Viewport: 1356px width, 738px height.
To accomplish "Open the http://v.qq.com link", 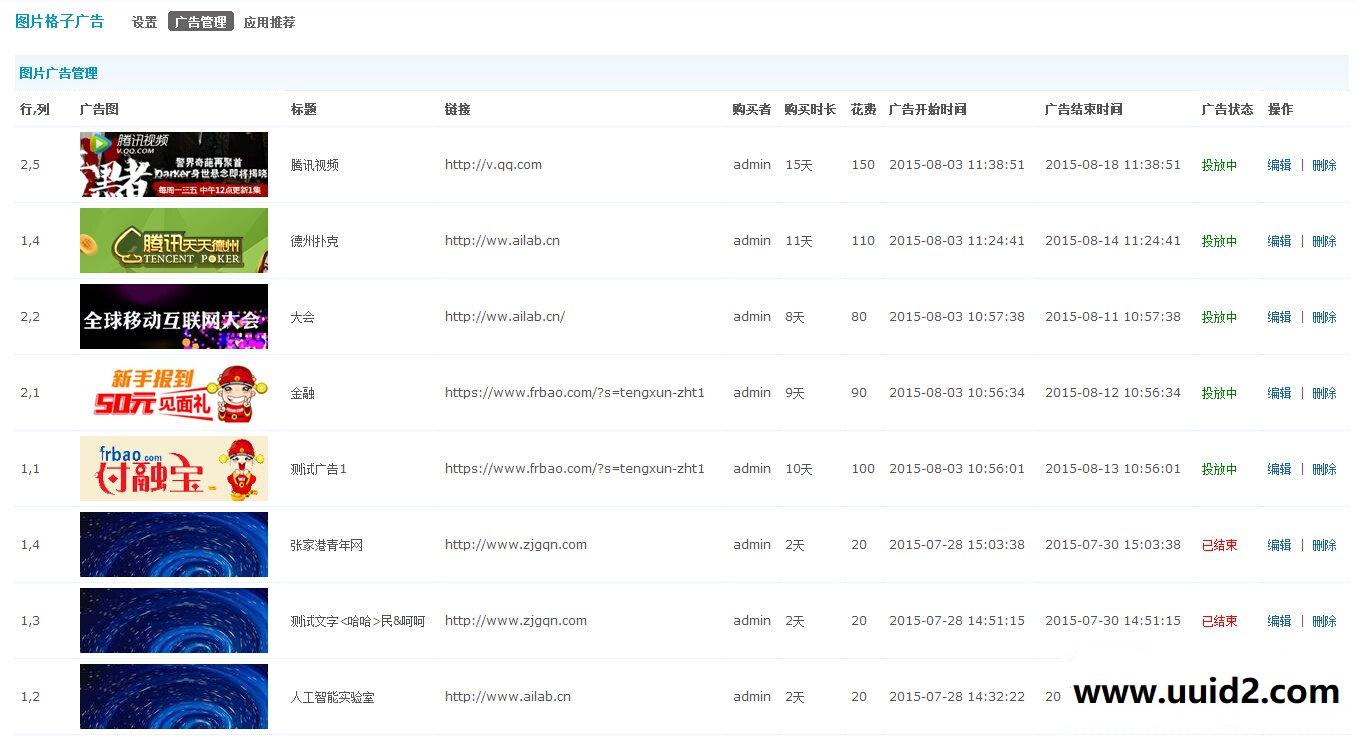I will pyautogui.click(x=493, y=164).
